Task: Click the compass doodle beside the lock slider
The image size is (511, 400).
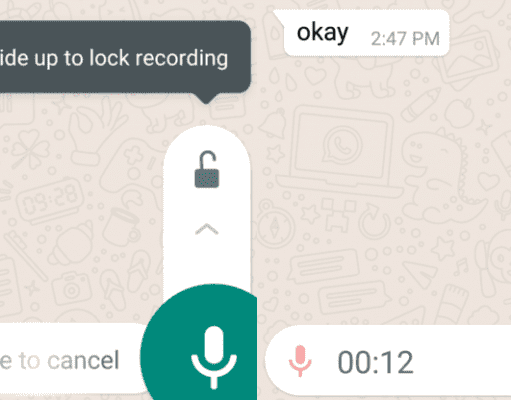Action: (273, 225)
